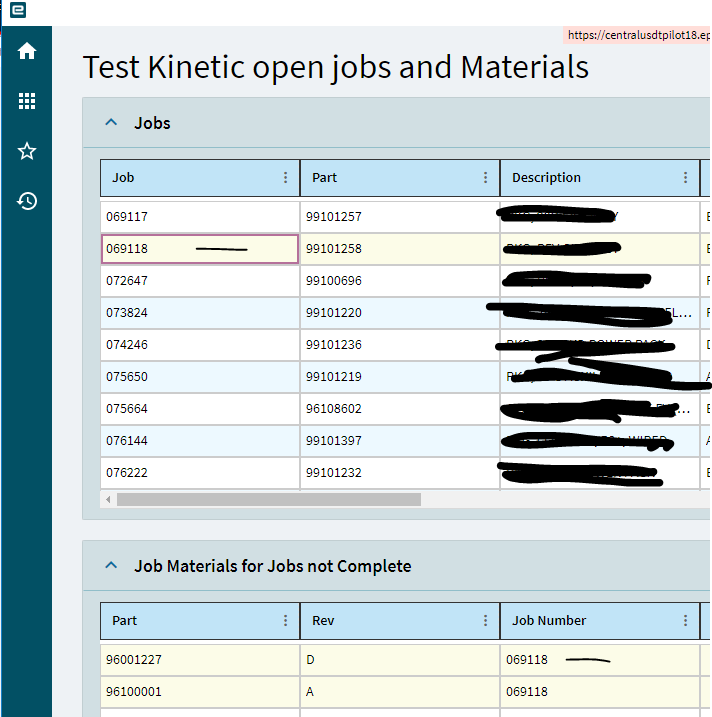Screen dimensions: 712x717
Task: Open Job Number column options menu
Action: point(685,621)
